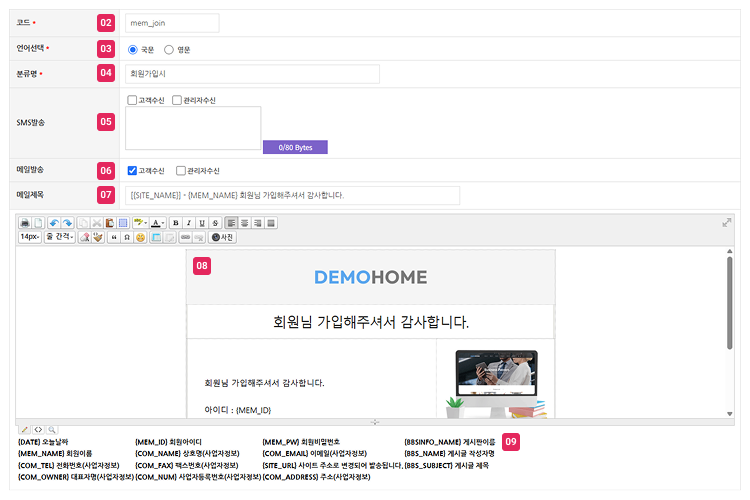
Task: Click the table layout icon
Action: tap(156, 237)
